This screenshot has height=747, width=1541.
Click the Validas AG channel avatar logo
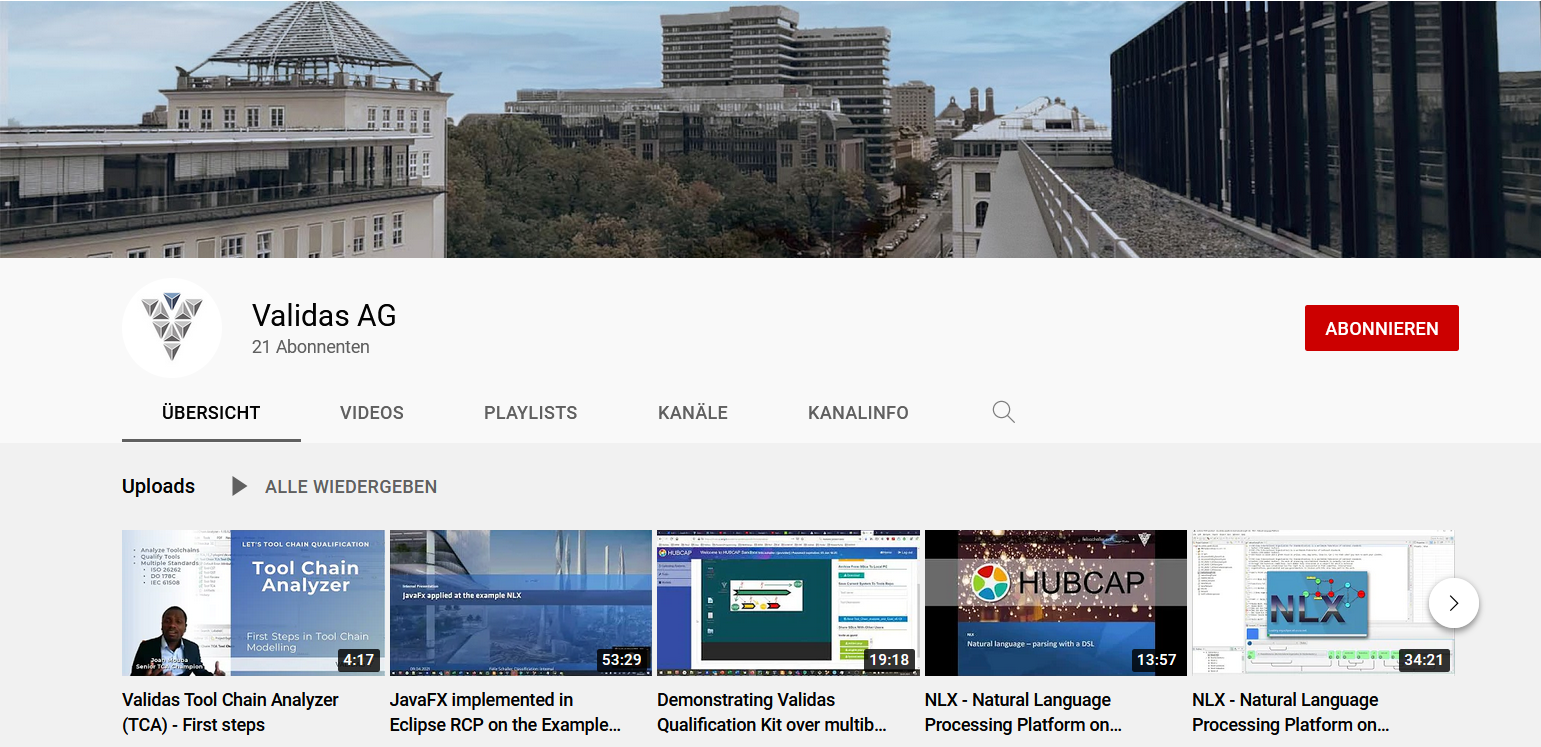172,328
